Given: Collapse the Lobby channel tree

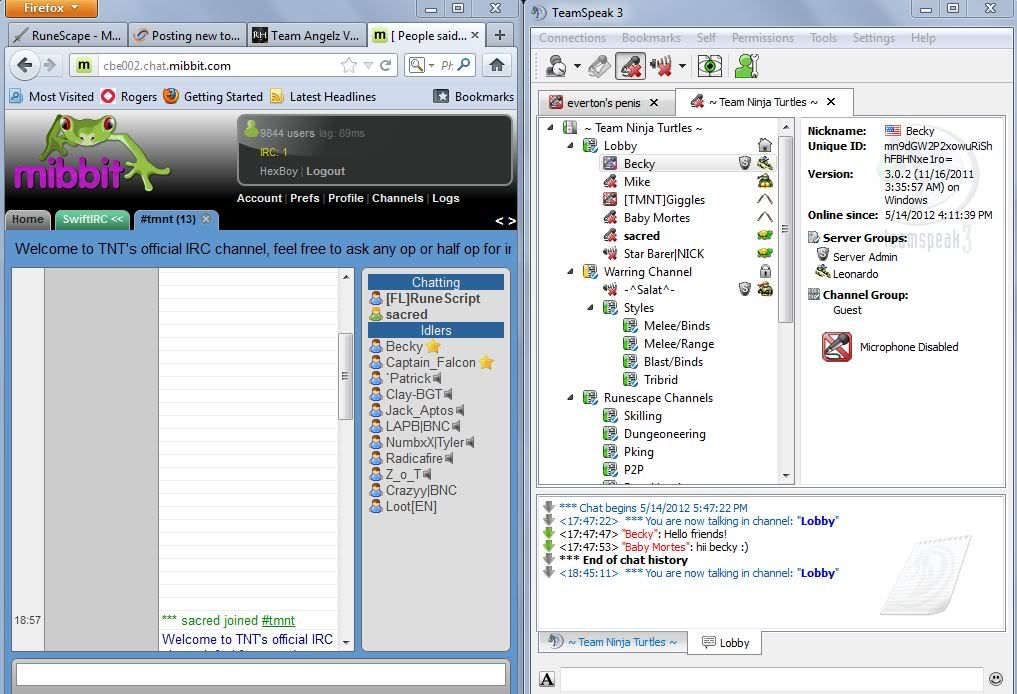Looking at the screenshot, I should [x=571, y=146].
